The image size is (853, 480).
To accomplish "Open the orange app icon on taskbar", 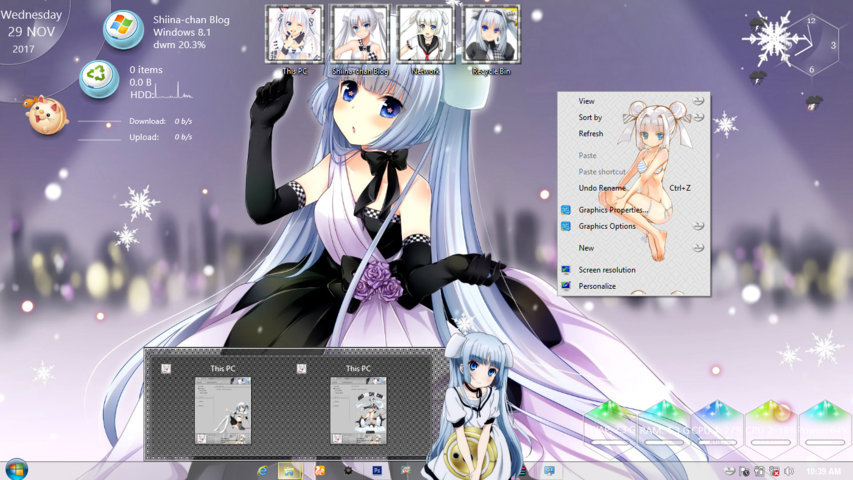I will (x=319, y=470).
